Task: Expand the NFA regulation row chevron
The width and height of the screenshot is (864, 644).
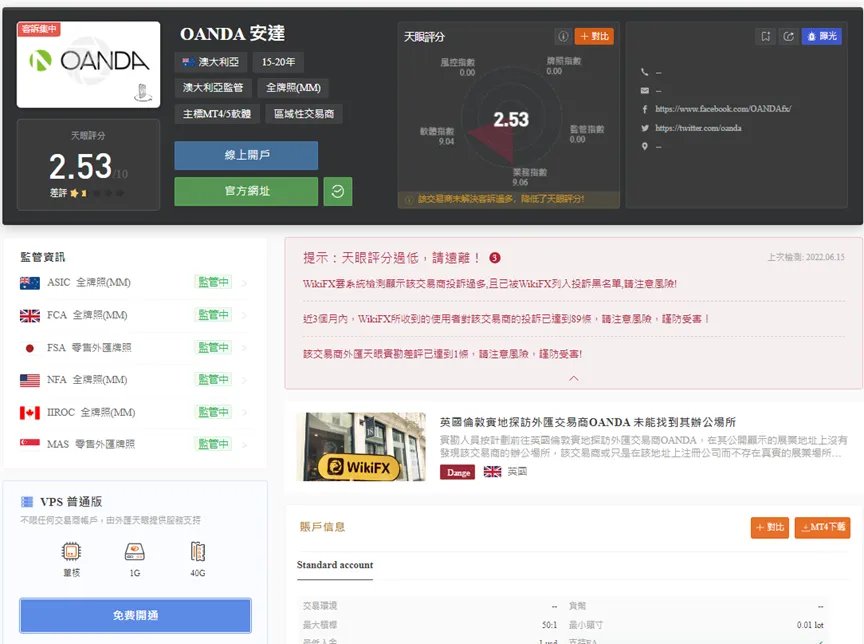Action: pos(245,380)
